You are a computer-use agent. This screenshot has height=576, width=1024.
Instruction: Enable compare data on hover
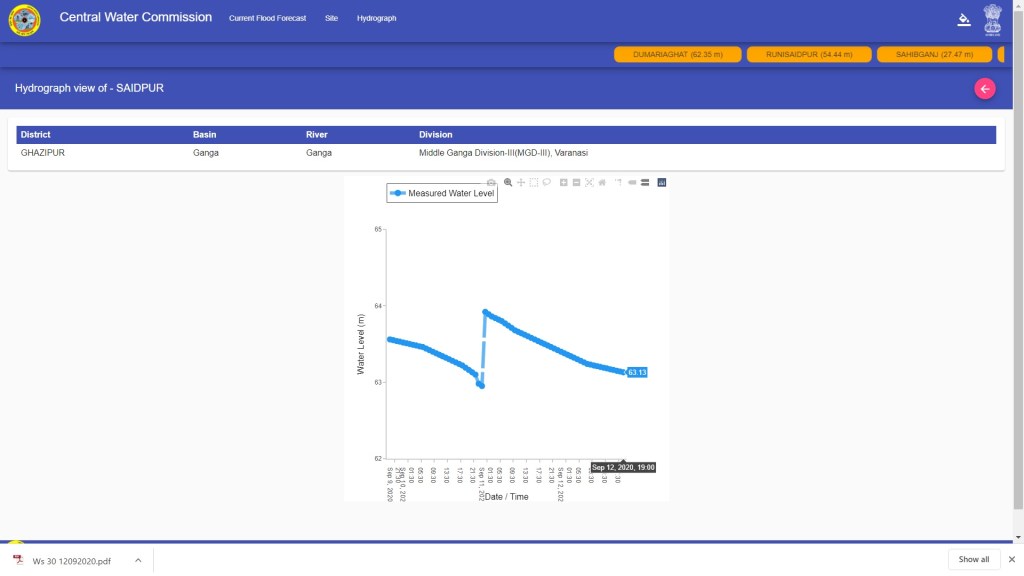click(x=645, y=182)
